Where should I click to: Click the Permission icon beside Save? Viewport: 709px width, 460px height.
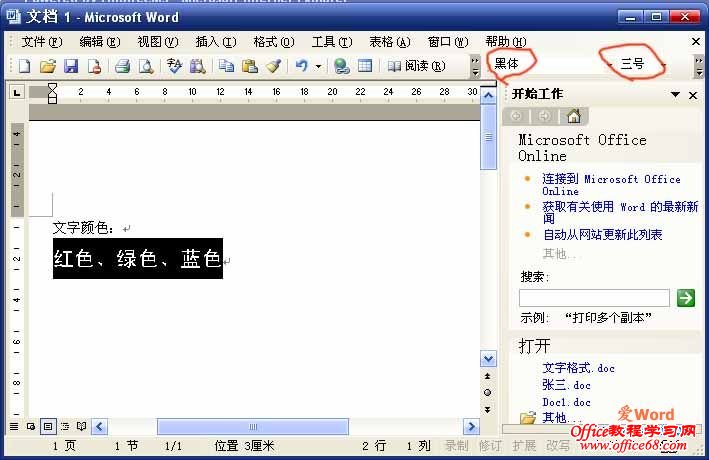pos(95,66)
